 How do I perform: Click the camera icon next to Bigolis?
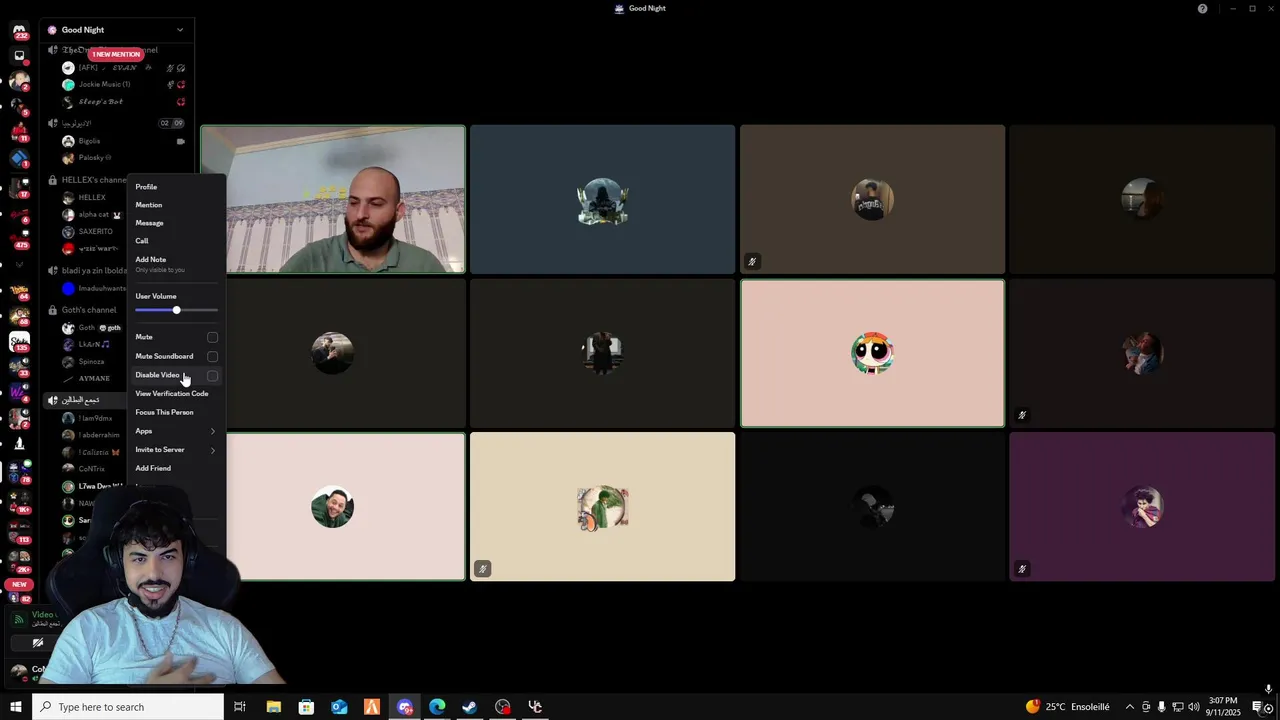[181, 141]
